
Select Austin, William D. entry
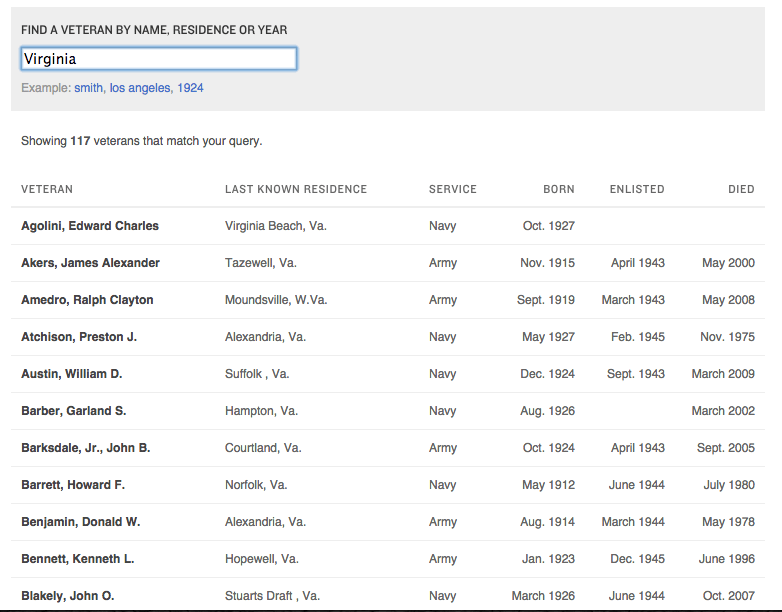click(71, 374)
